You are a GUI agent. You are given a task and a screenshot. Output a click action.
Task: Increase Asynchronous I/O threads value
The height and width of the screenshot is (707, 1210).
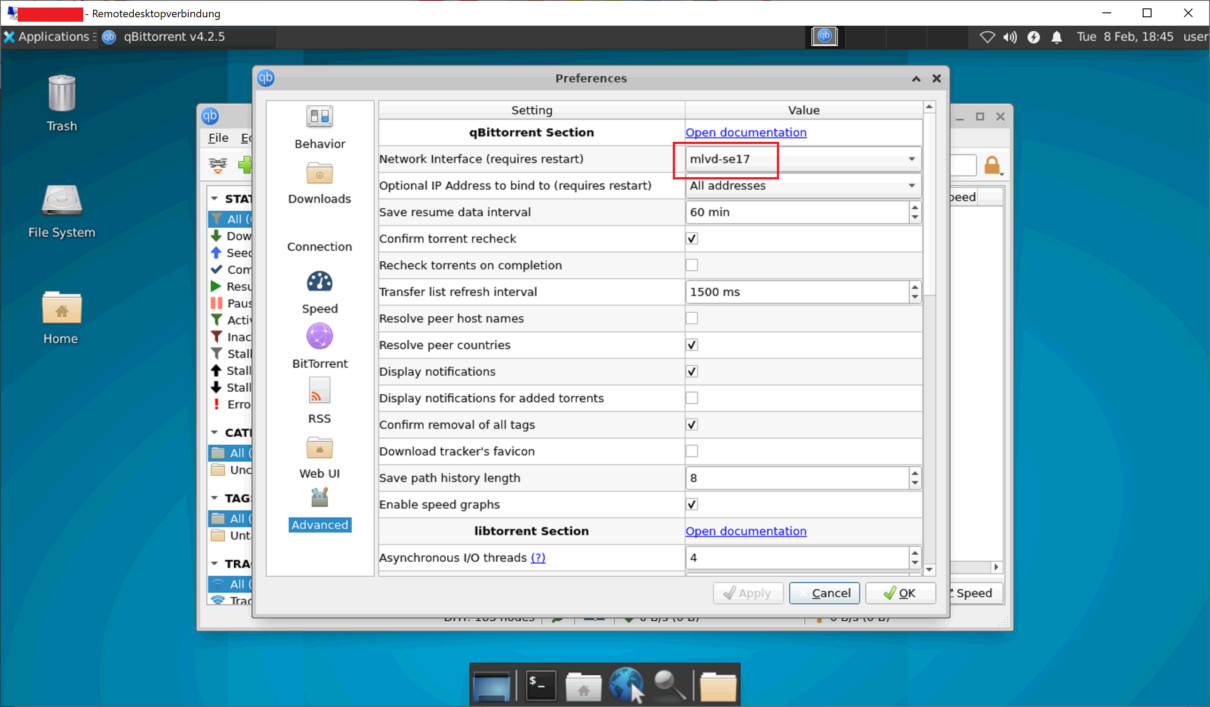(915, 552)
